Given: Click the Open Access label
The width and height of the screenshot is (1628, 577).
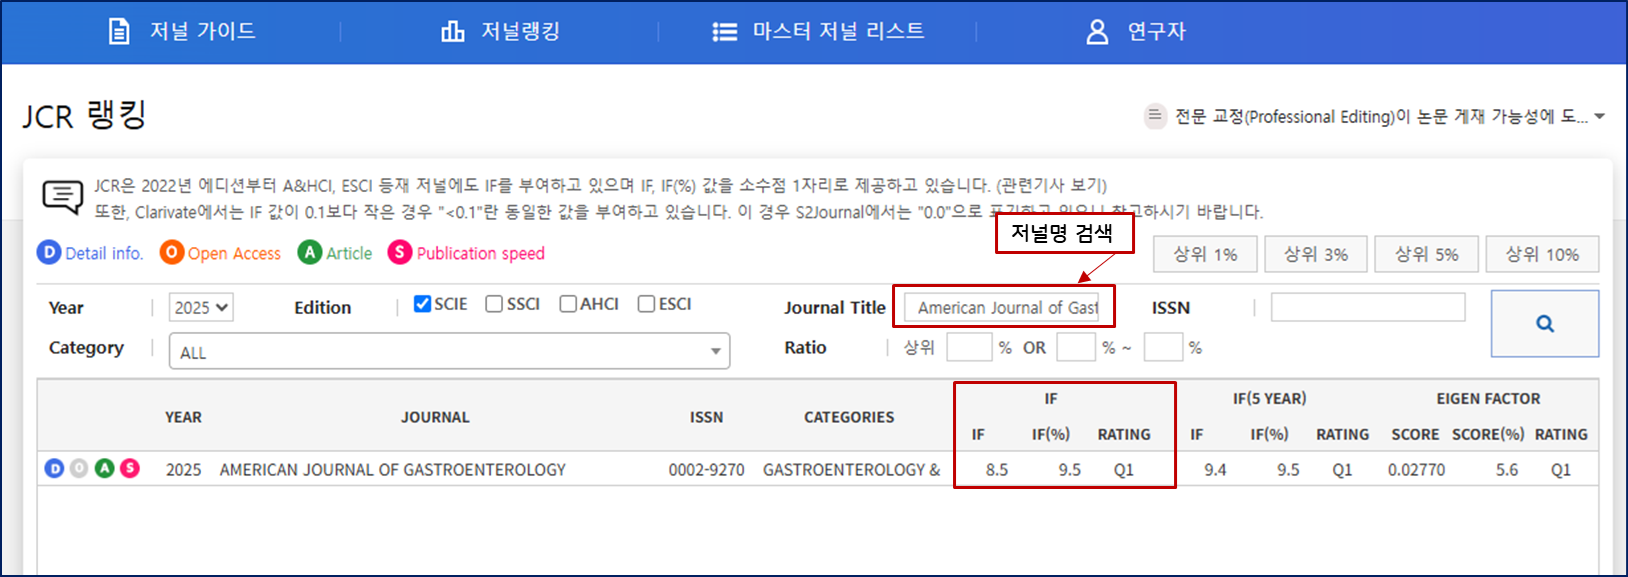Looking at the screenshot, I should pyautogui.click(x=234, y=253).
